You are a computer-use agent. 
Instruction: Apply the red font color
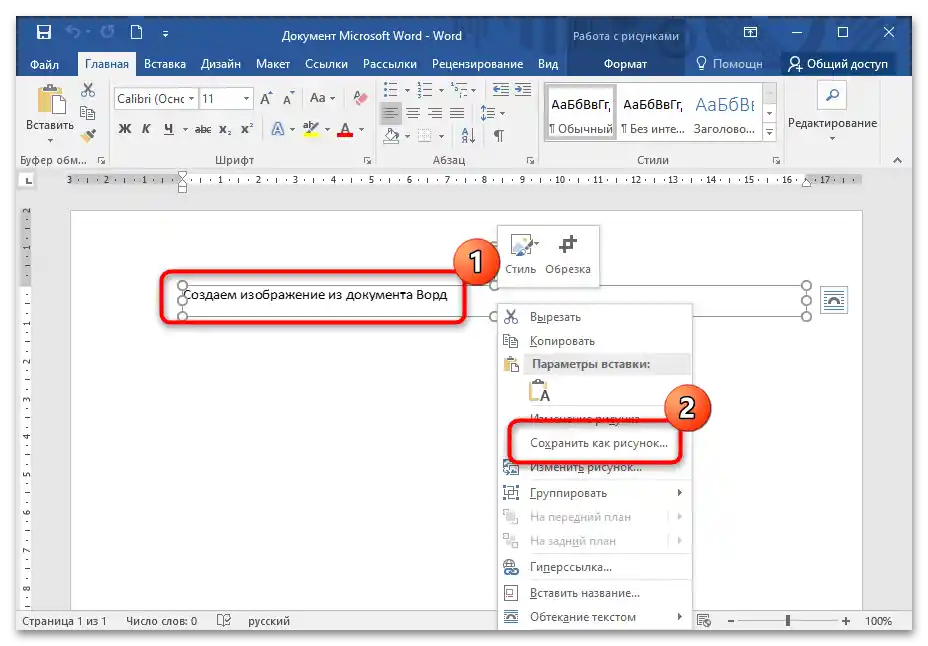[x=345, y=129]
